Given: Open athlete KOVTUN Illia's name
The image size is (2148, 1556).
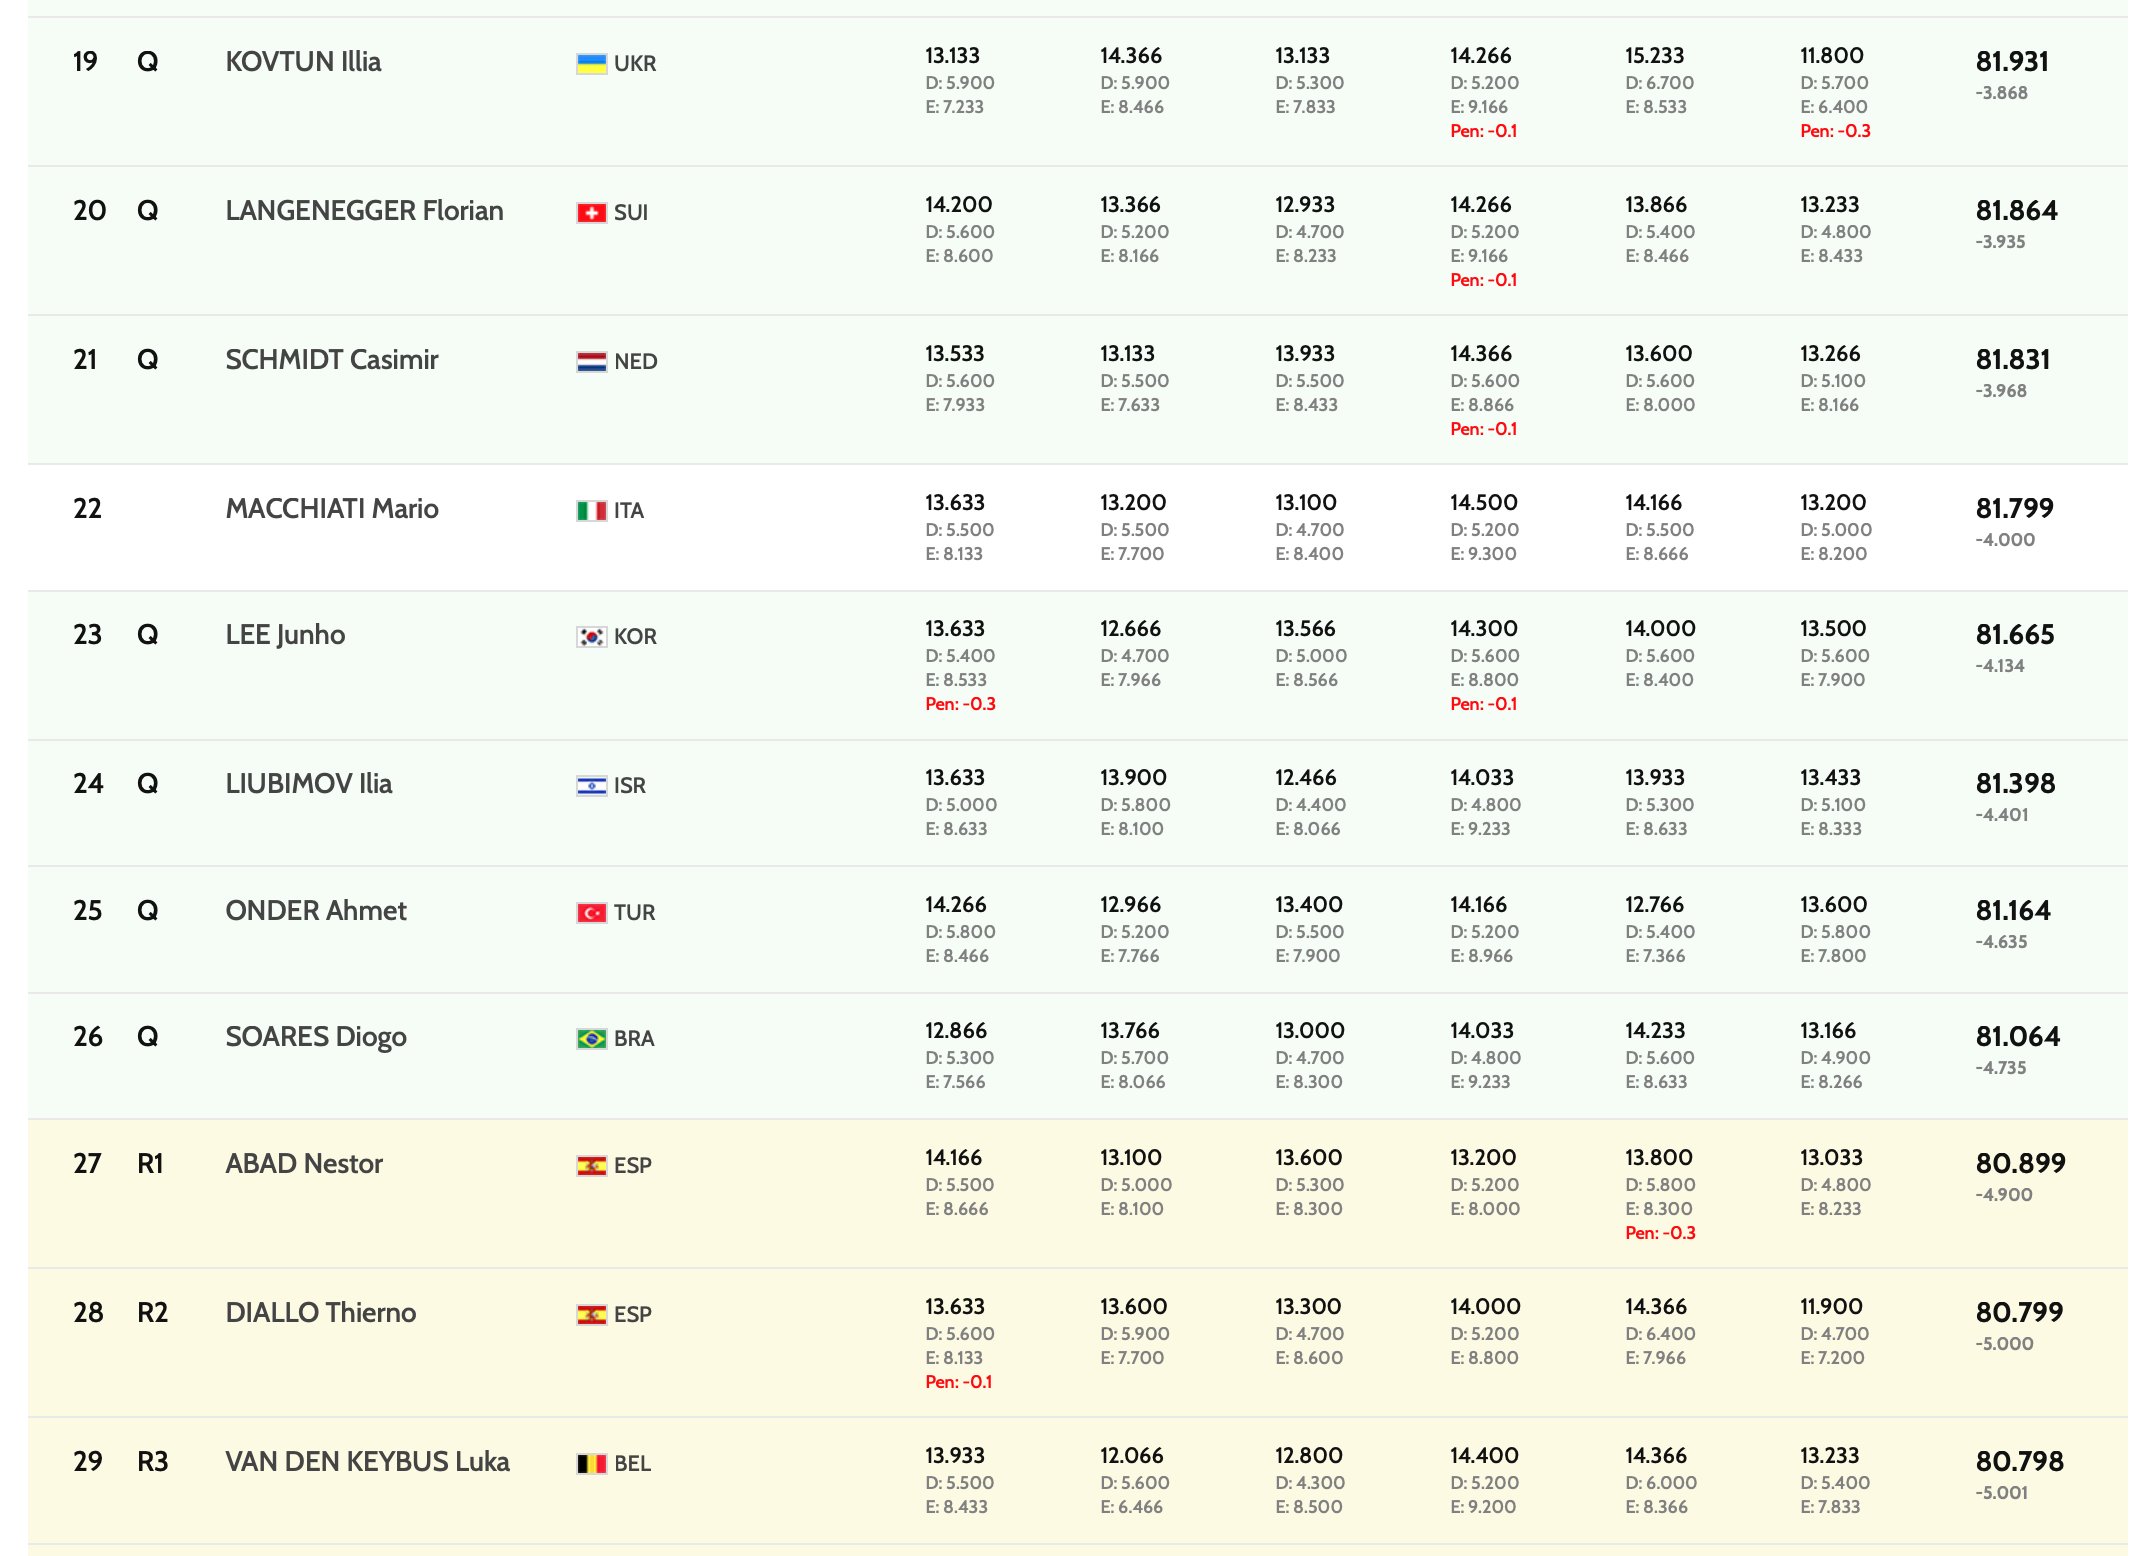Looking at the screenshot, I should [x=303, y=62].
